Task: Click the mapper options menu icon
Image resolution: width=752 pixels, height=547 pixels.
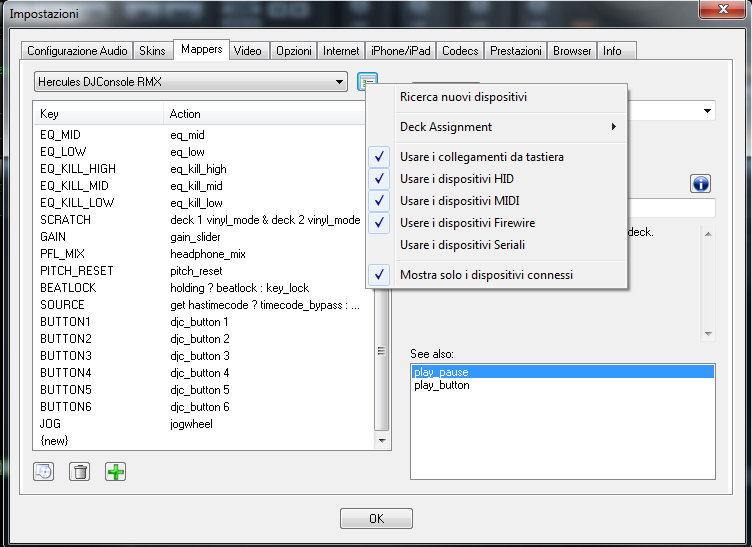Action: point(367,81)
